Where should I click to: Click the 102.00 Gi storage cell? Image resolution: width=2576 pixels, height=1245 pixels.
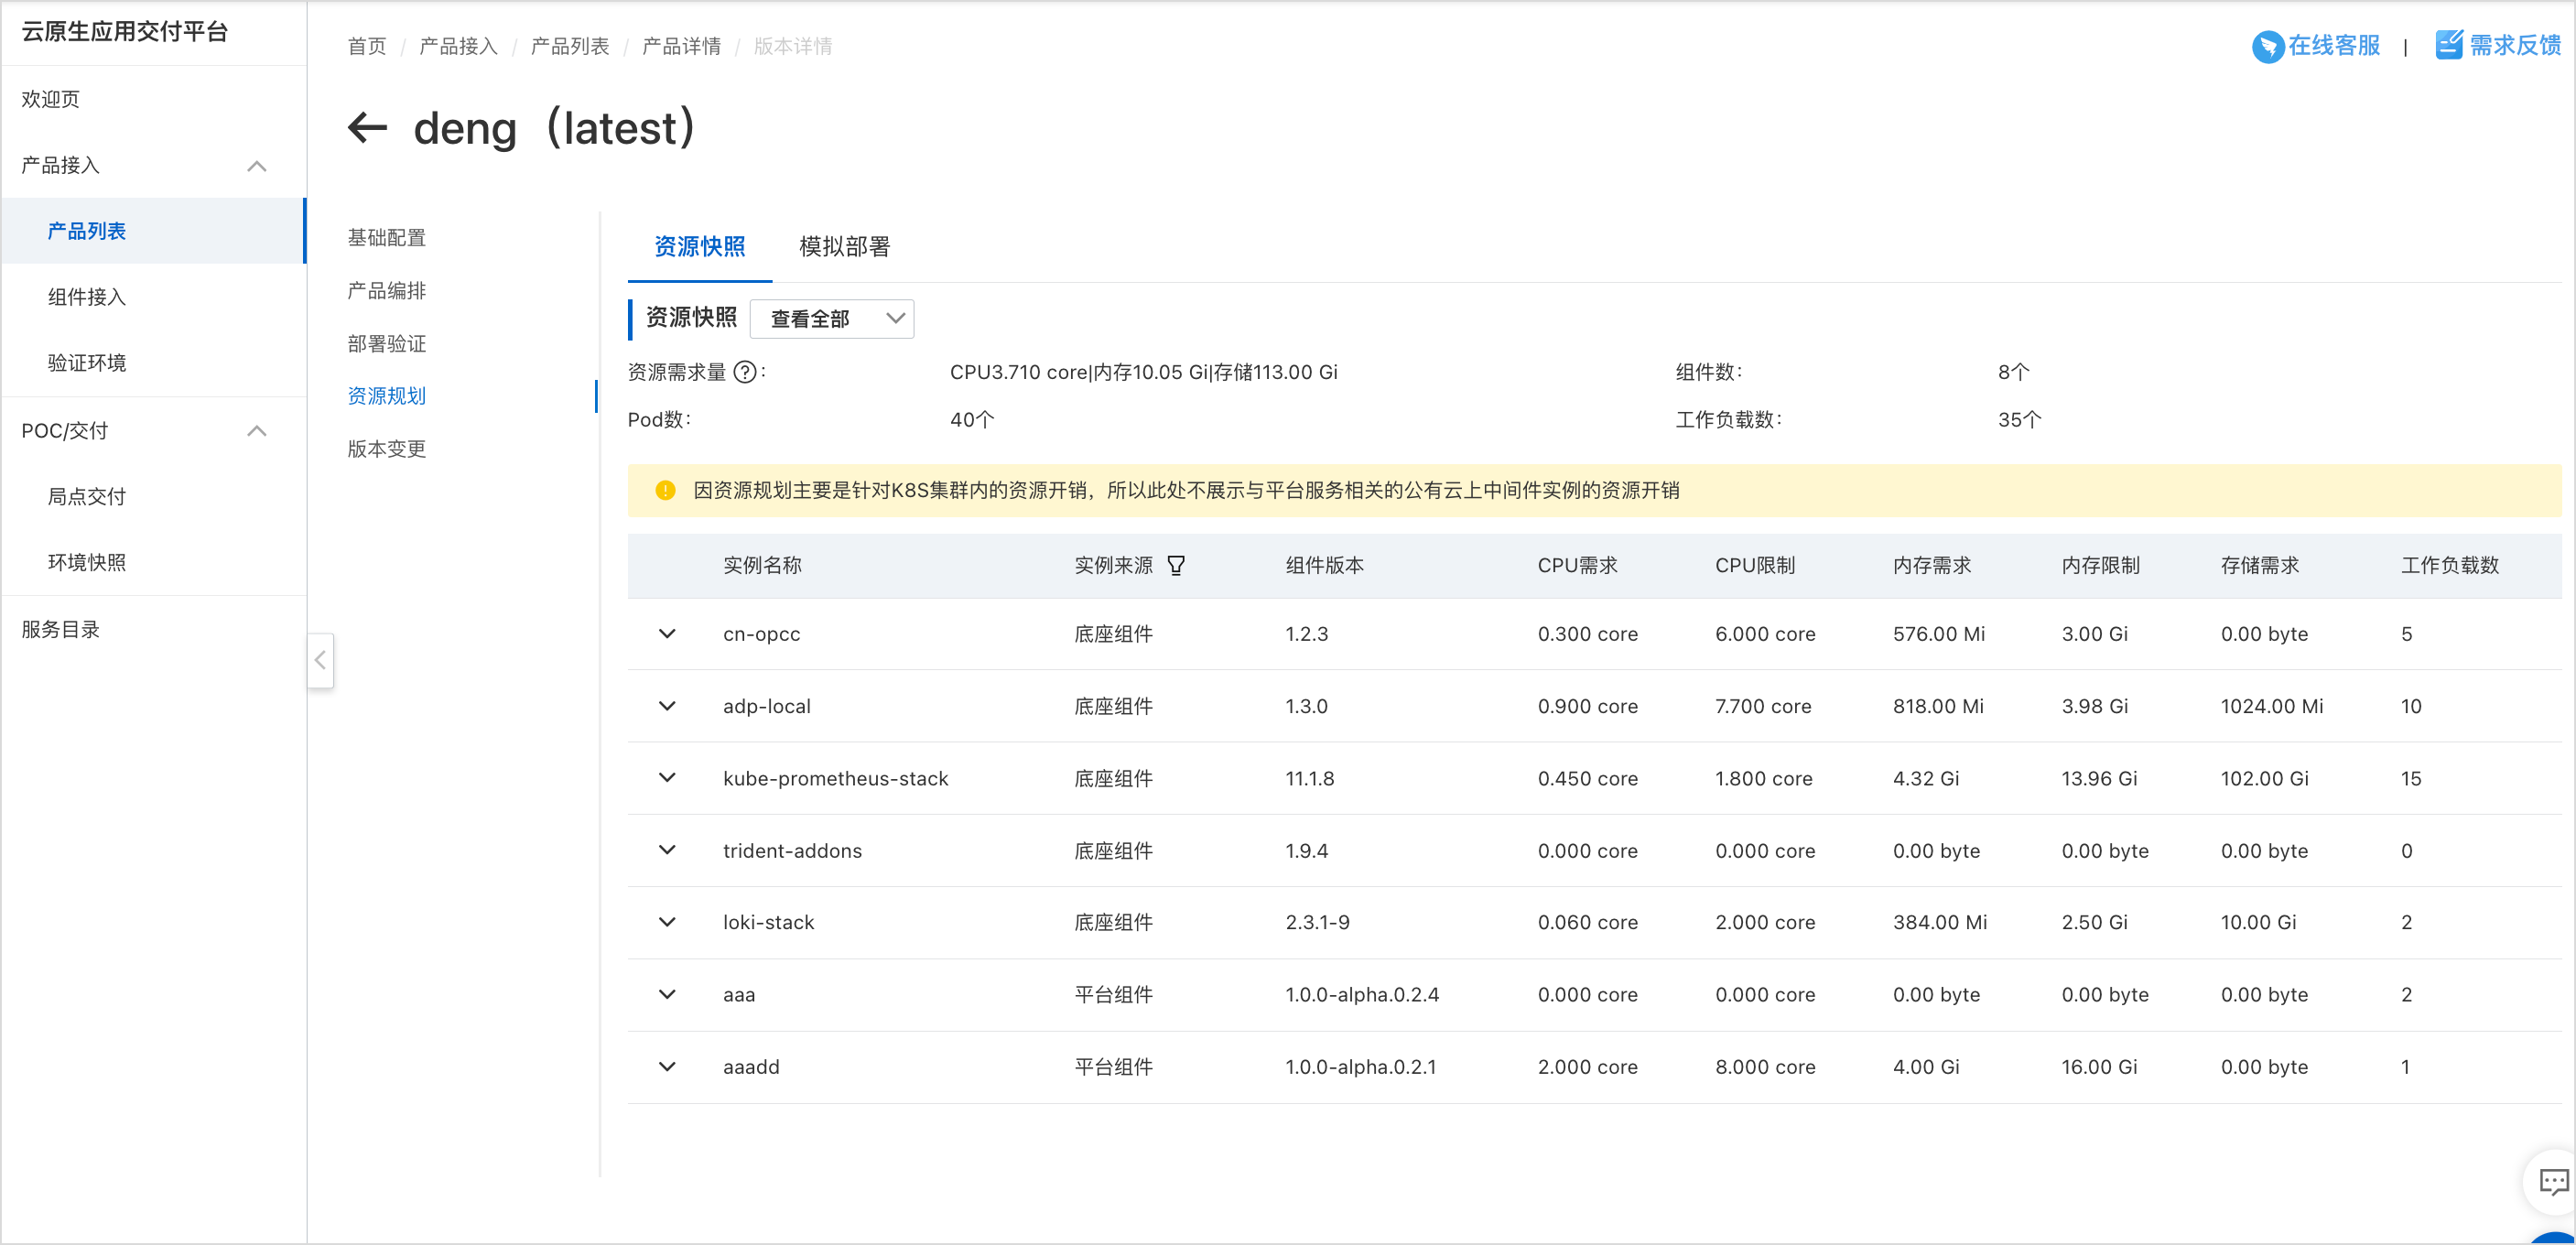click(x=2264, y=778)
